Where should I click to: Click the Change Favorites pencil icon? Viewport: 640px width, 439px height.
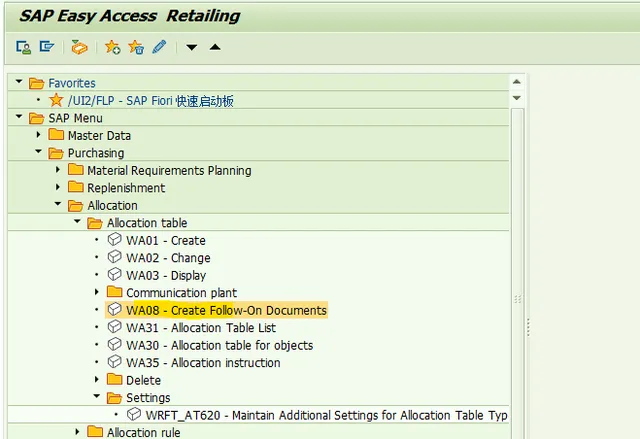pyautogui.click(x=159, y=47)
